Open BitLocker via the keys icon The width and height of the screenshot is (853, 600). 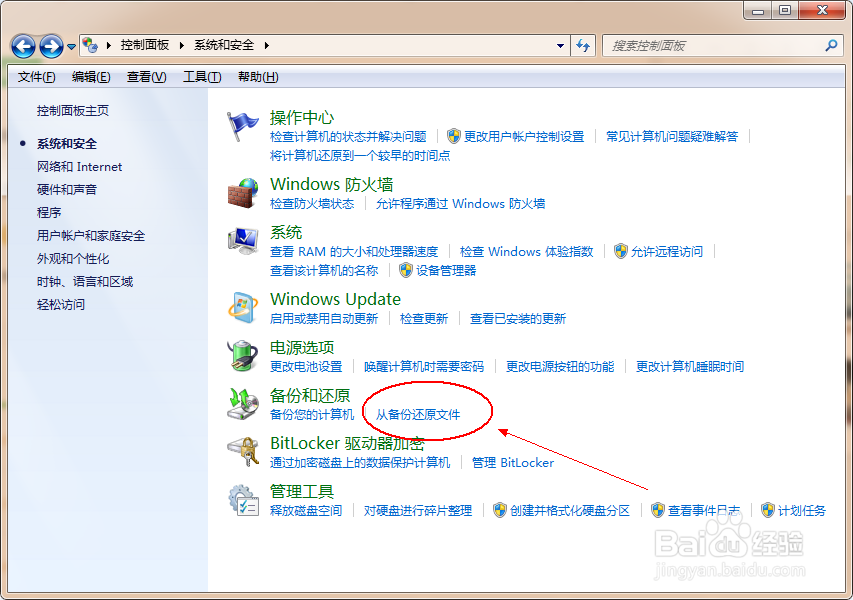point(243,452)
